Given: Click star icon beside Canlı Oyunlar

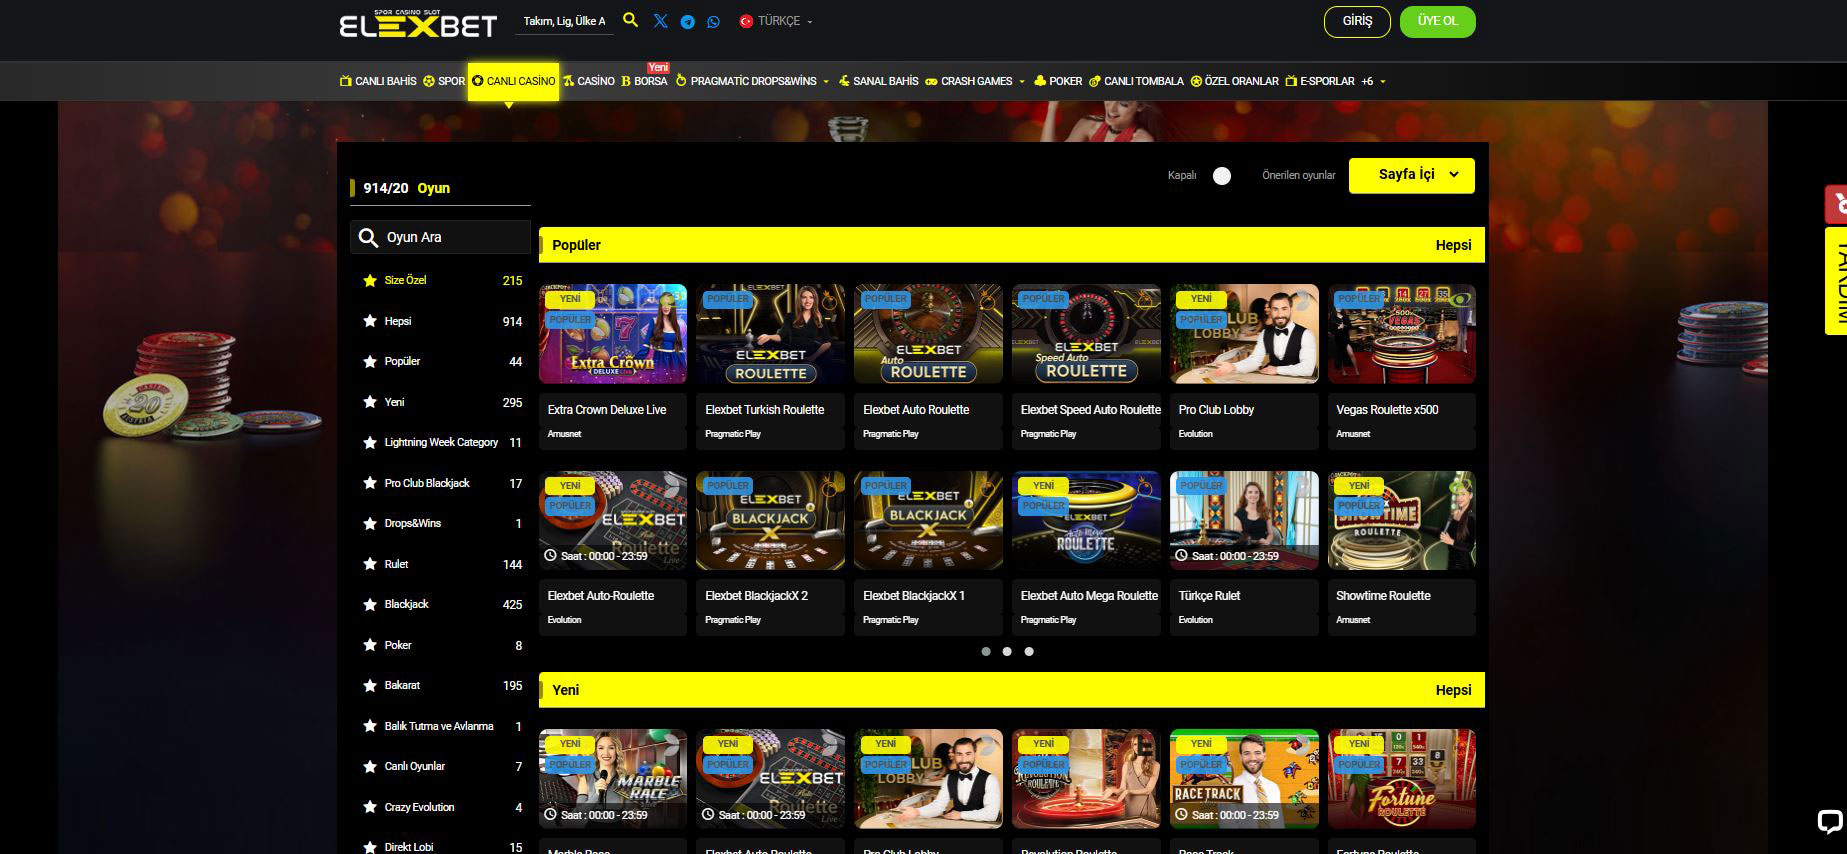Looking at the screenshot, I should 370,767.
